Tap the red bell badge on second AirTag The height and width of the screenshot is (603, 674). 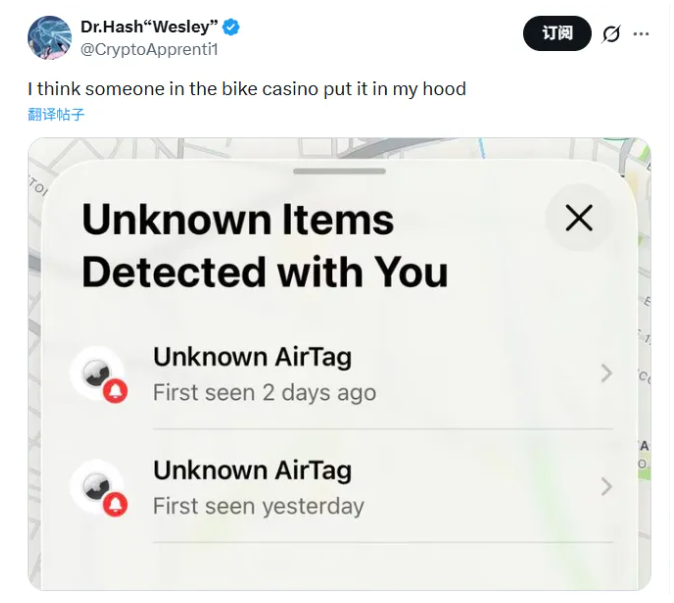click(115, 504)
